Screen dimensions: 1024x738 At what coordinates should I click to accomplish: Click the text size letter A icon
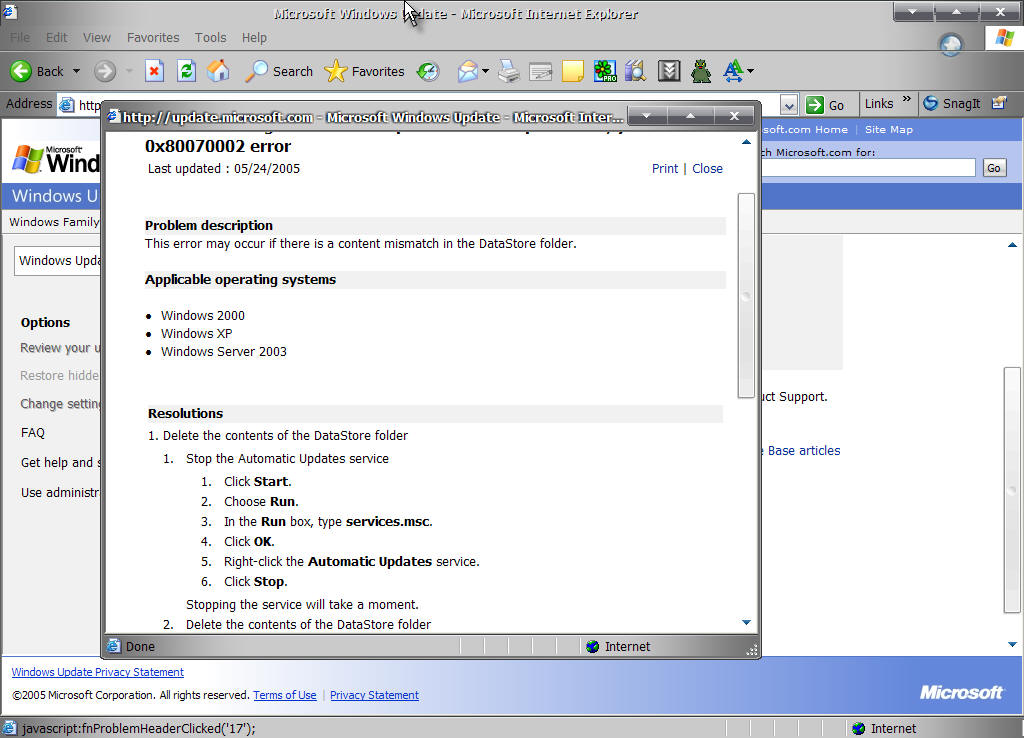click(733, 71)
